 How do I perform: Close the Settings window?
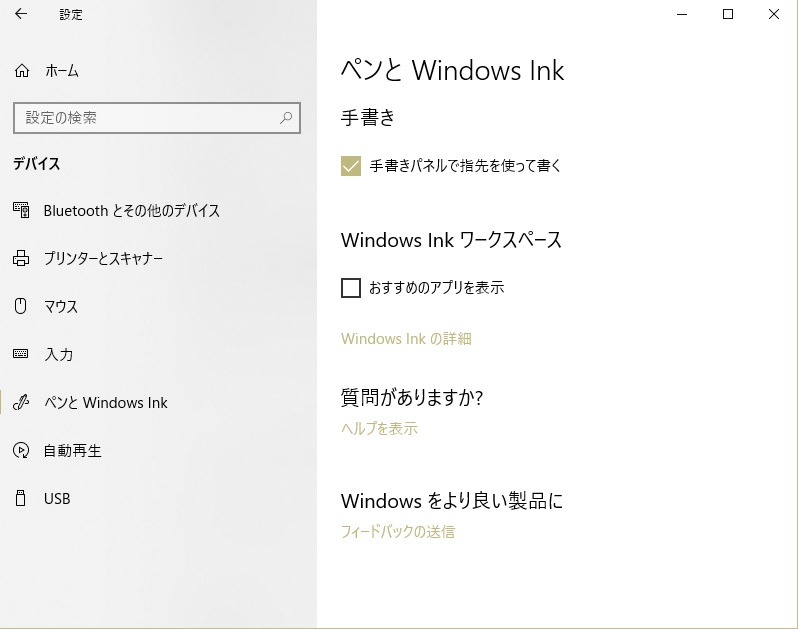coord(774,14)
